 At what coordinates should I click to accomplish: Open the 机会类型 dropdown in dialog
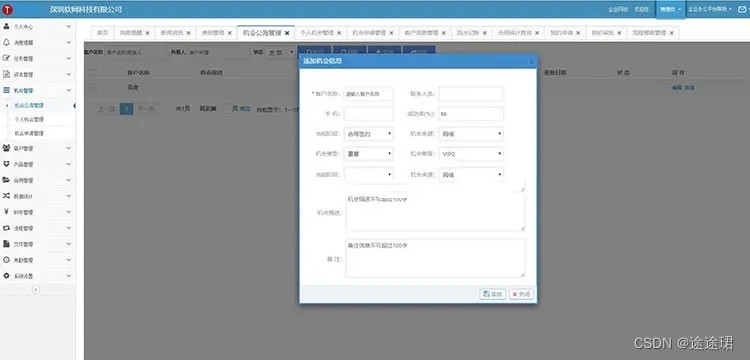tap(368, 154)
